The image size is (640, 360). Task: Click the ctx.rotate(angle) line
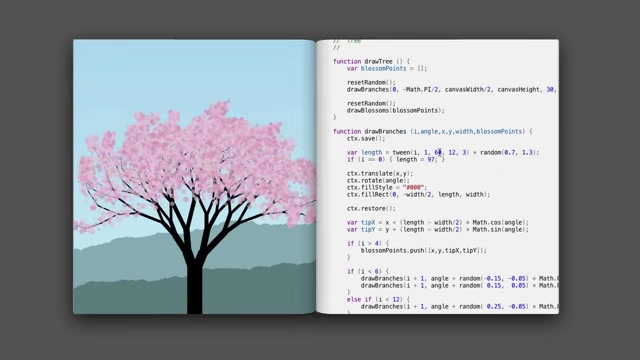pos(378,180)
